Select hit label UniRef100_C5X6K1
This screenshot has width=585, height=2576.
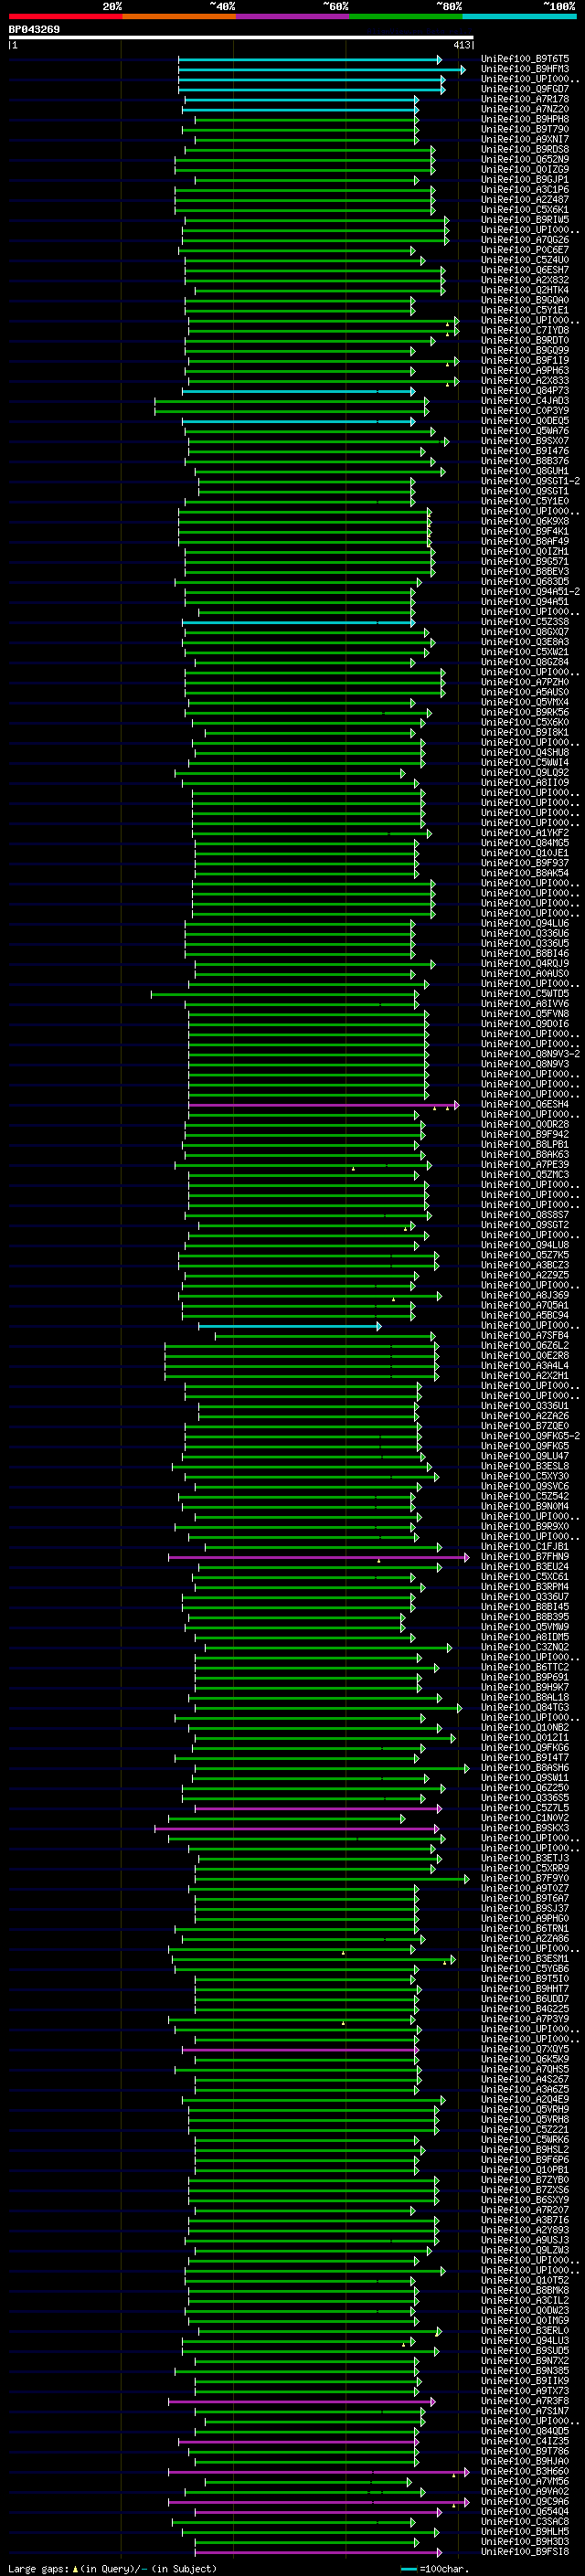(x=525, y=209)
